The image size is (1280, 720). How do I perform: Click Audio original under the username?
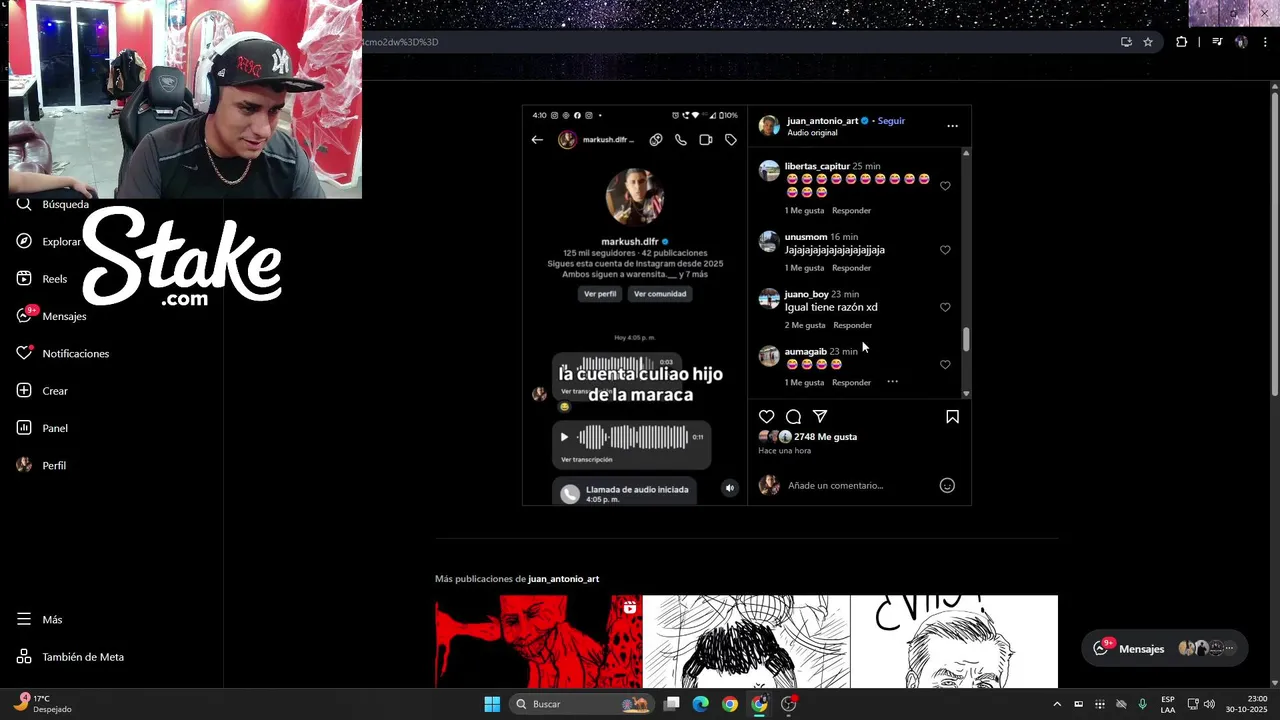pos(812,133)
